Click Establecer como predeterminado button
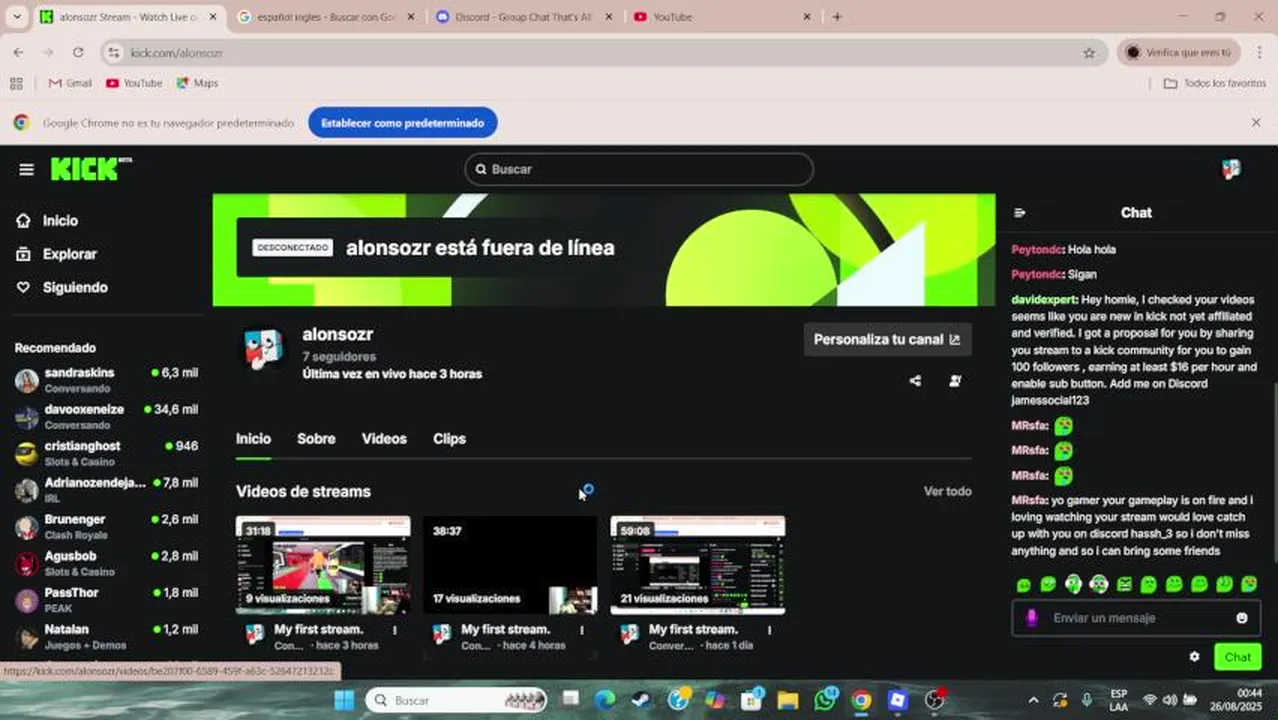 403,123
